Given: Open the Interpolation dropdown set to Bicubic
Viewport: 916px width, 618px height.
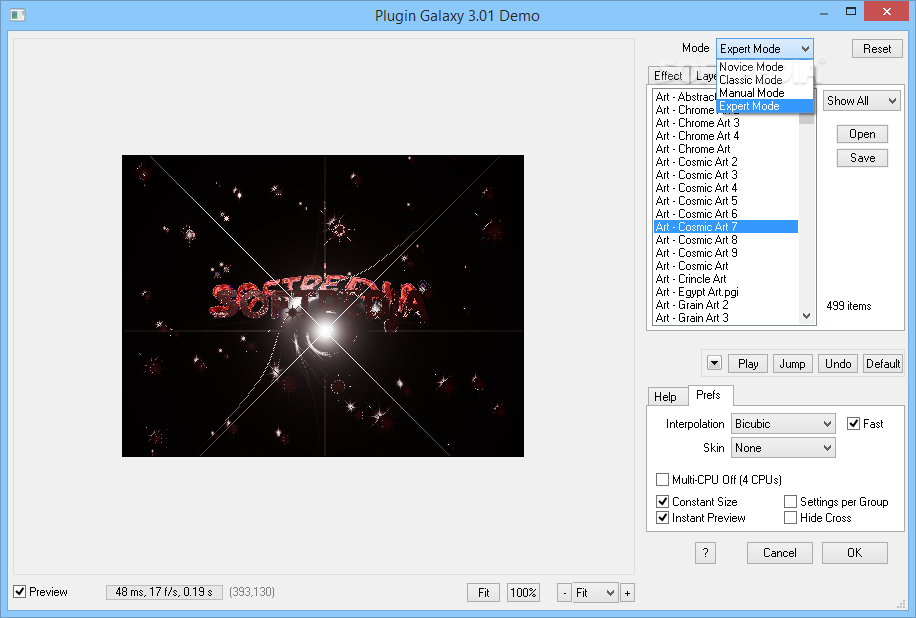Looking at the screenshot, I should (x=783, y=423).
